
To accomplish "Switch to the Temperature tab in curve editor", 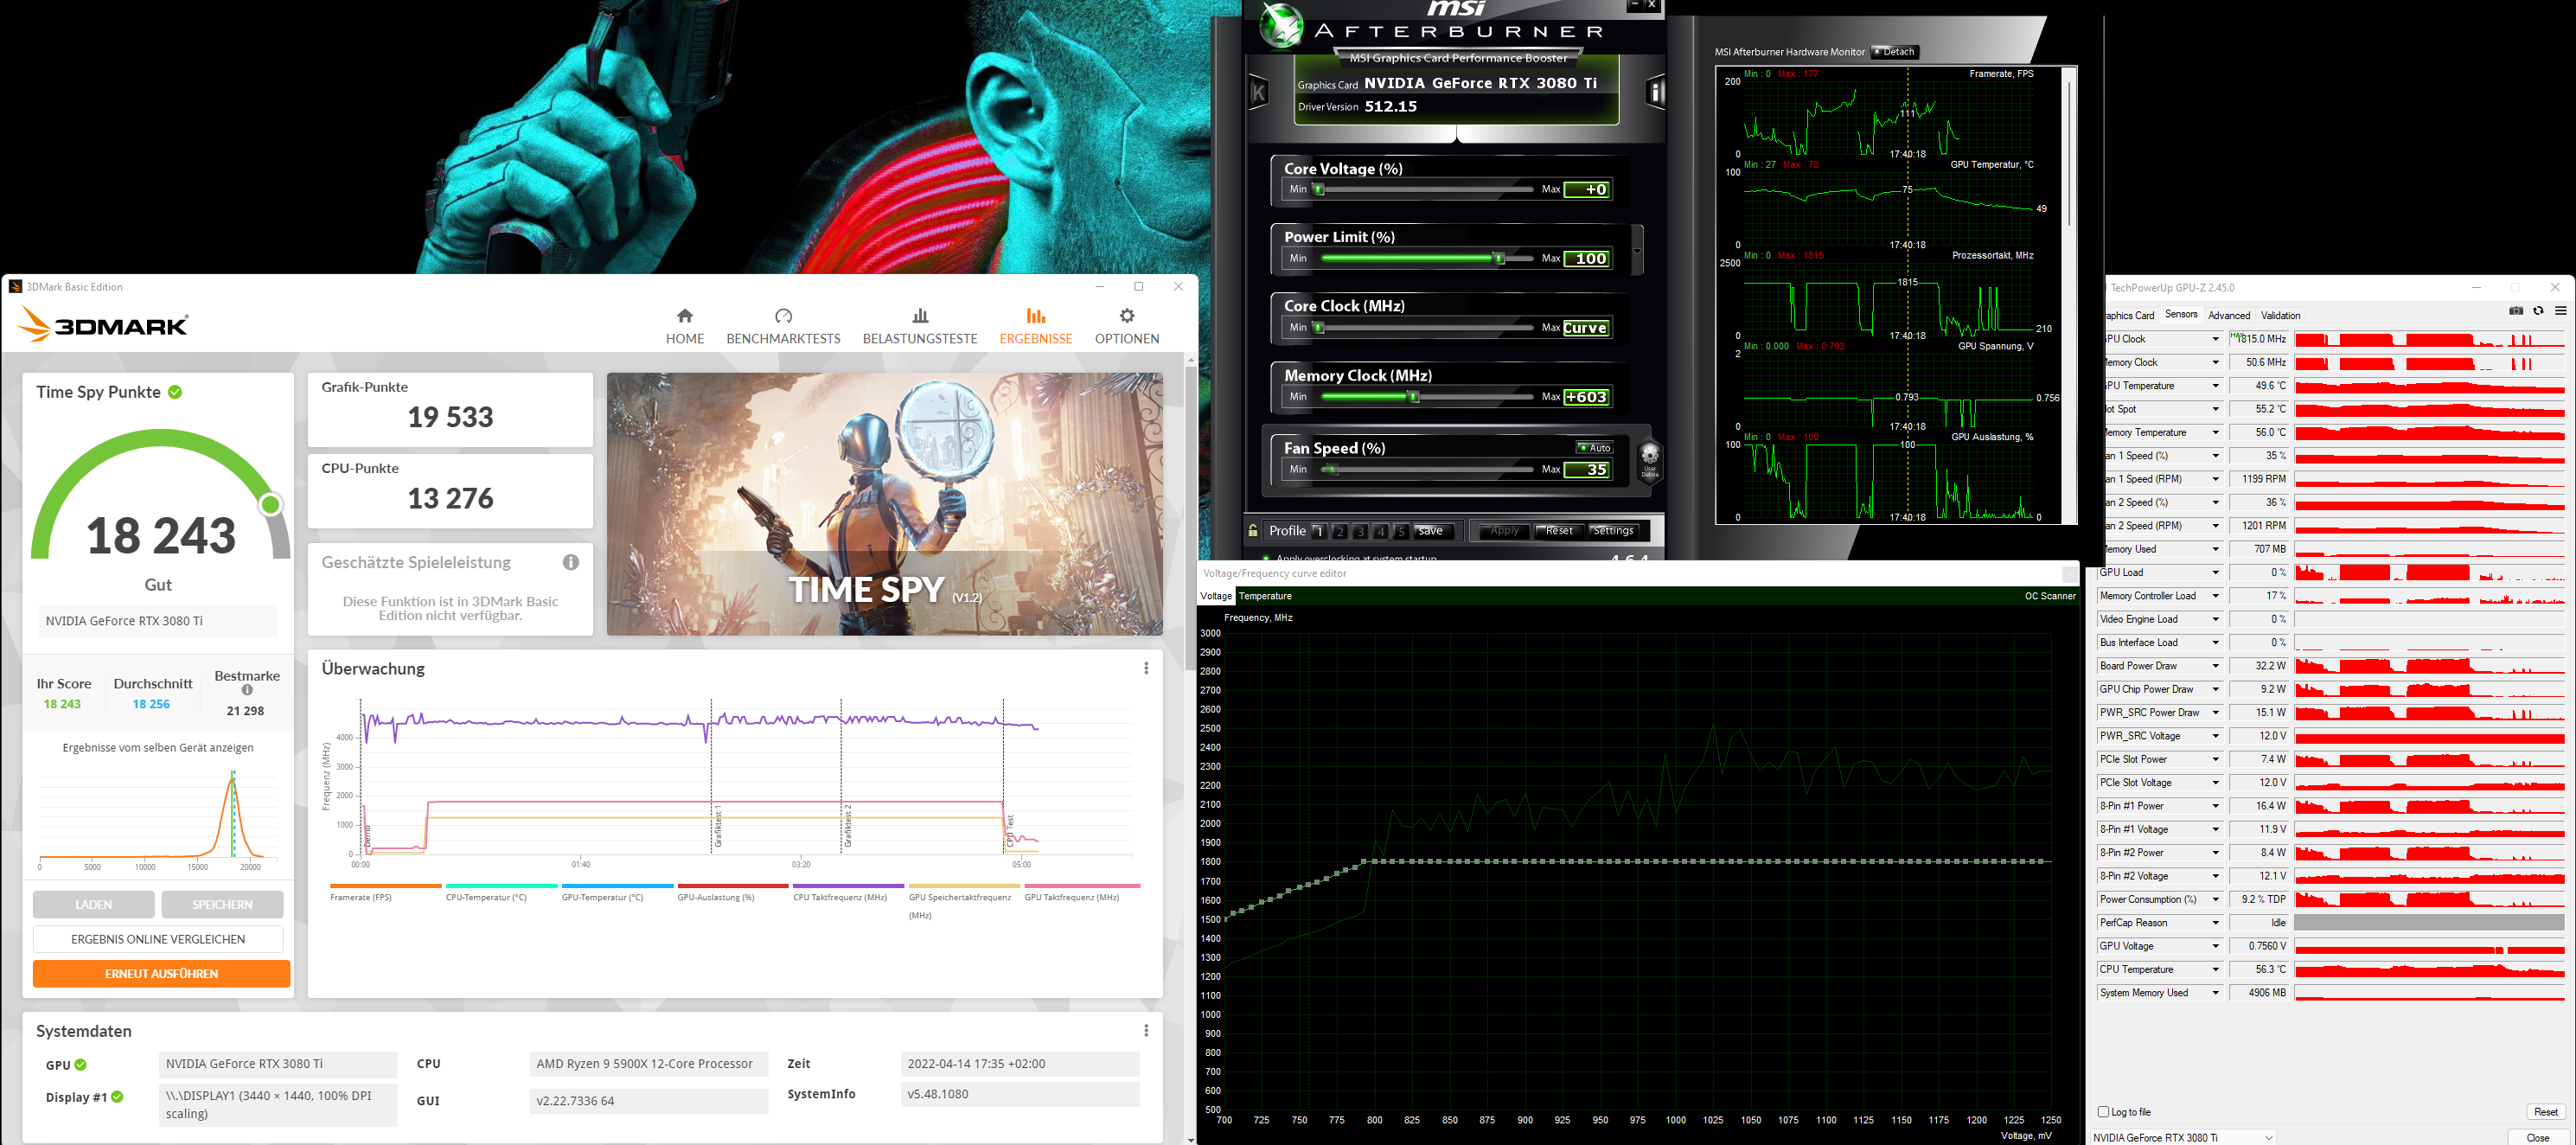I will coord(1265,596).
